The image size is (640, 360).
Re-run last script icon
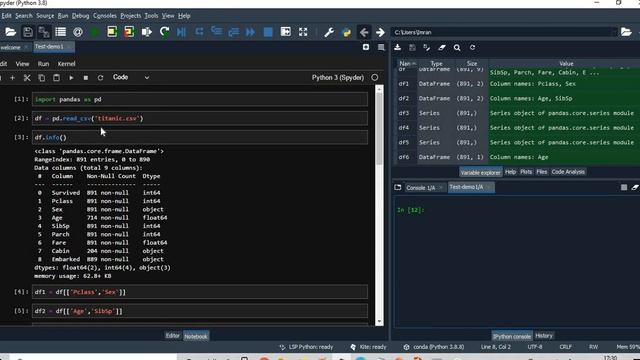click(164, 32)
